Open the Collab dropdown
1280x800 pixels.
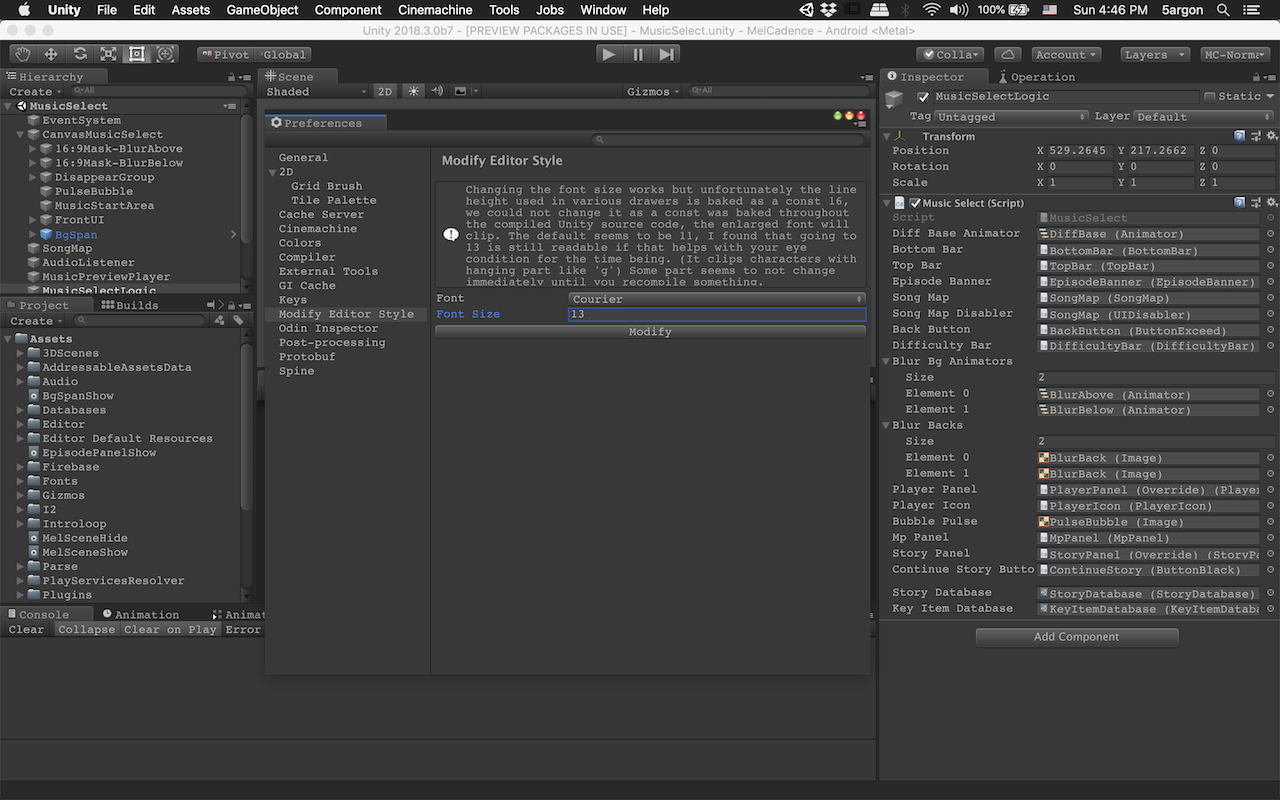951,54
